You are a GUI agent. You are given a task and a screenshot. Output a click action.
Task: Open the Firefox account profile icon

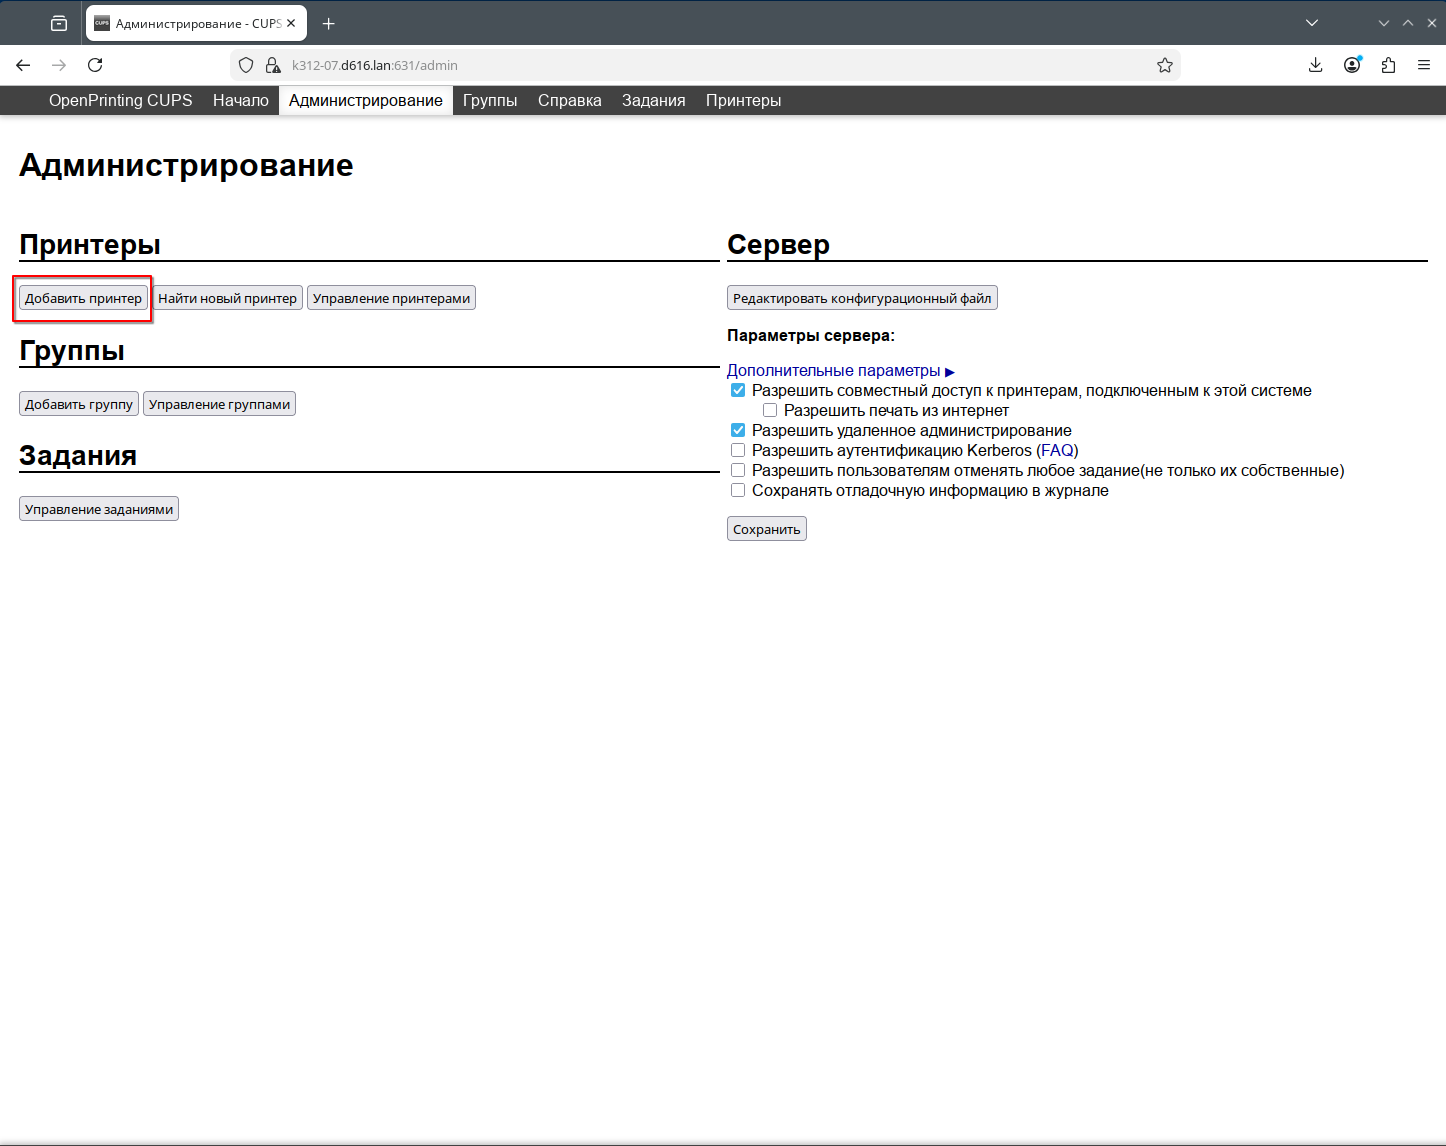pos(1352,65)
